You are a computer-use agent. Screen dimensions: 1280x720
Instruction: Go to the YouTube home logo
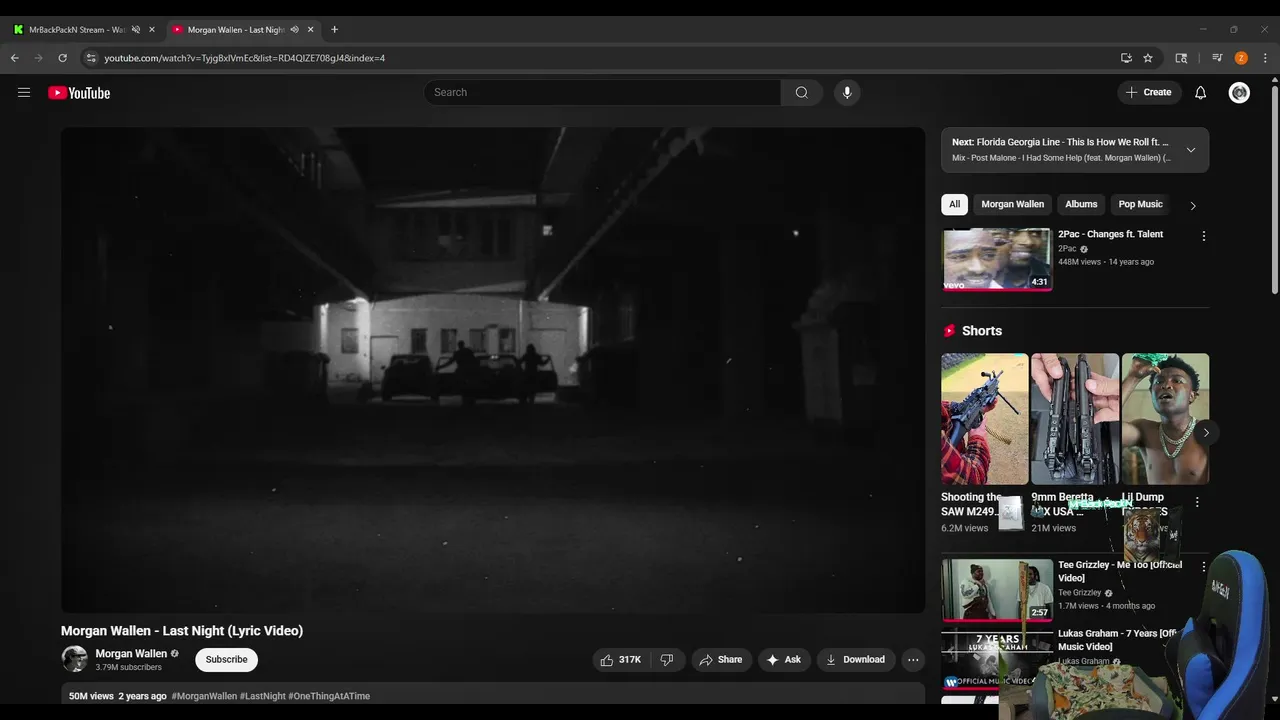pos(79,93)
